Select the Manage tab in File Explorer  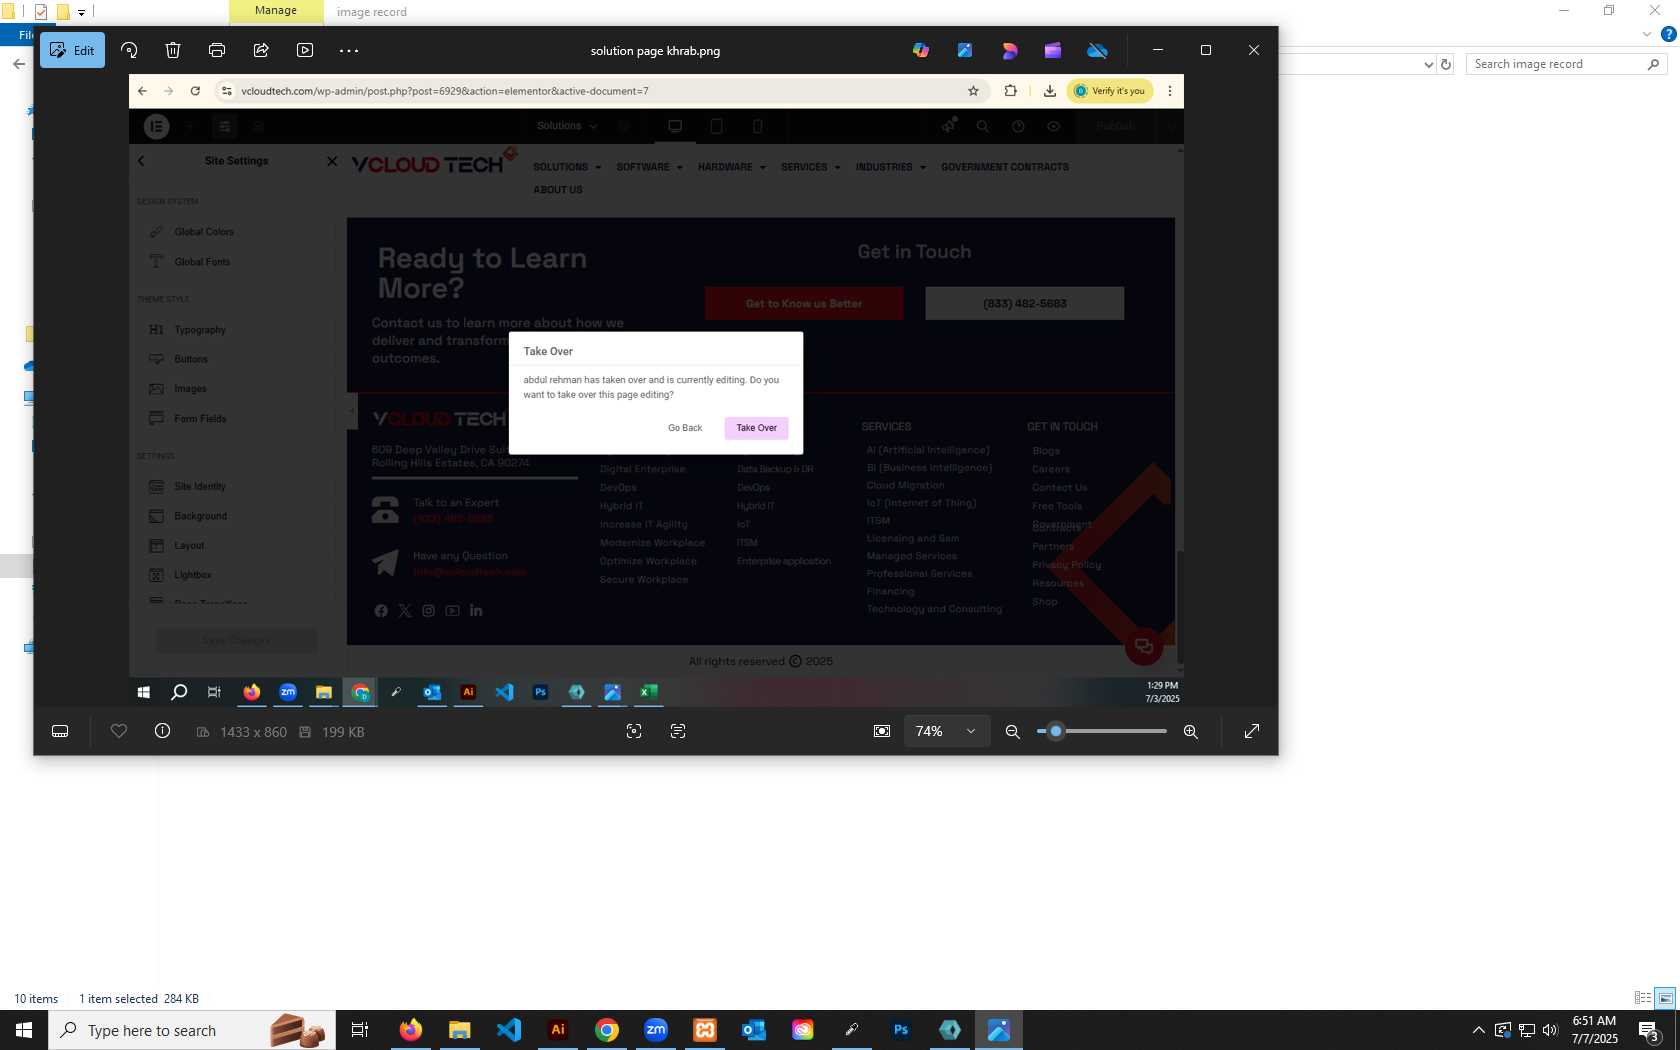pos(276,11)
